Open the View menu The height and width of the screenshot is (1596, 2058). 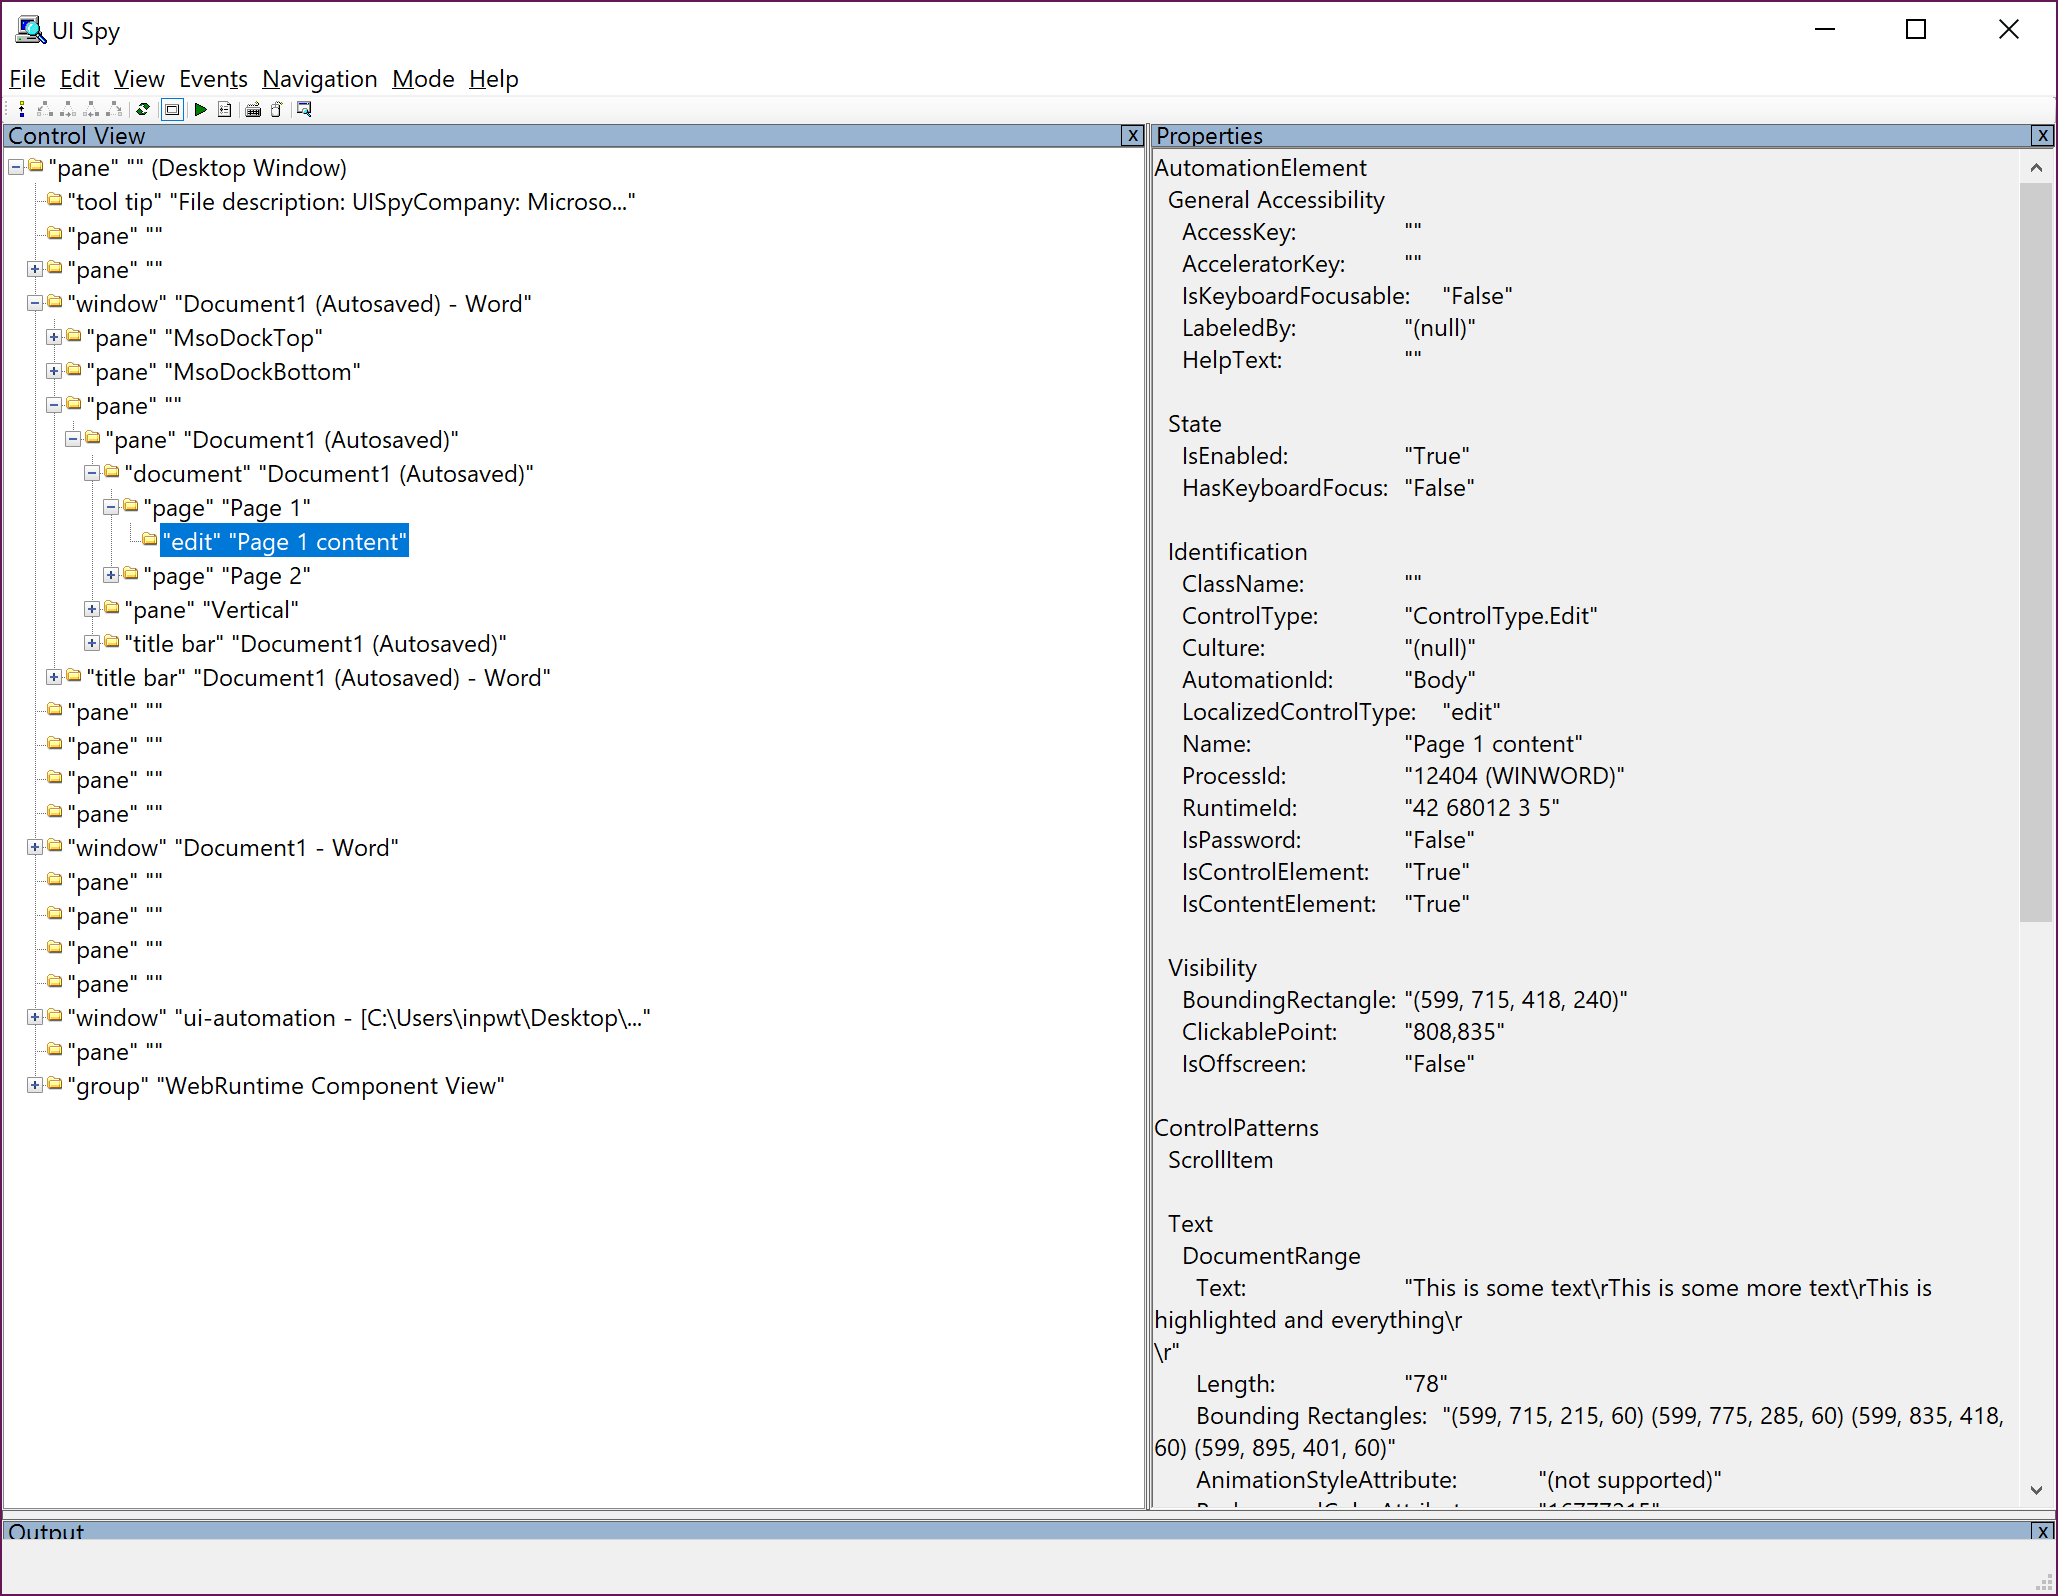(139, 79)
